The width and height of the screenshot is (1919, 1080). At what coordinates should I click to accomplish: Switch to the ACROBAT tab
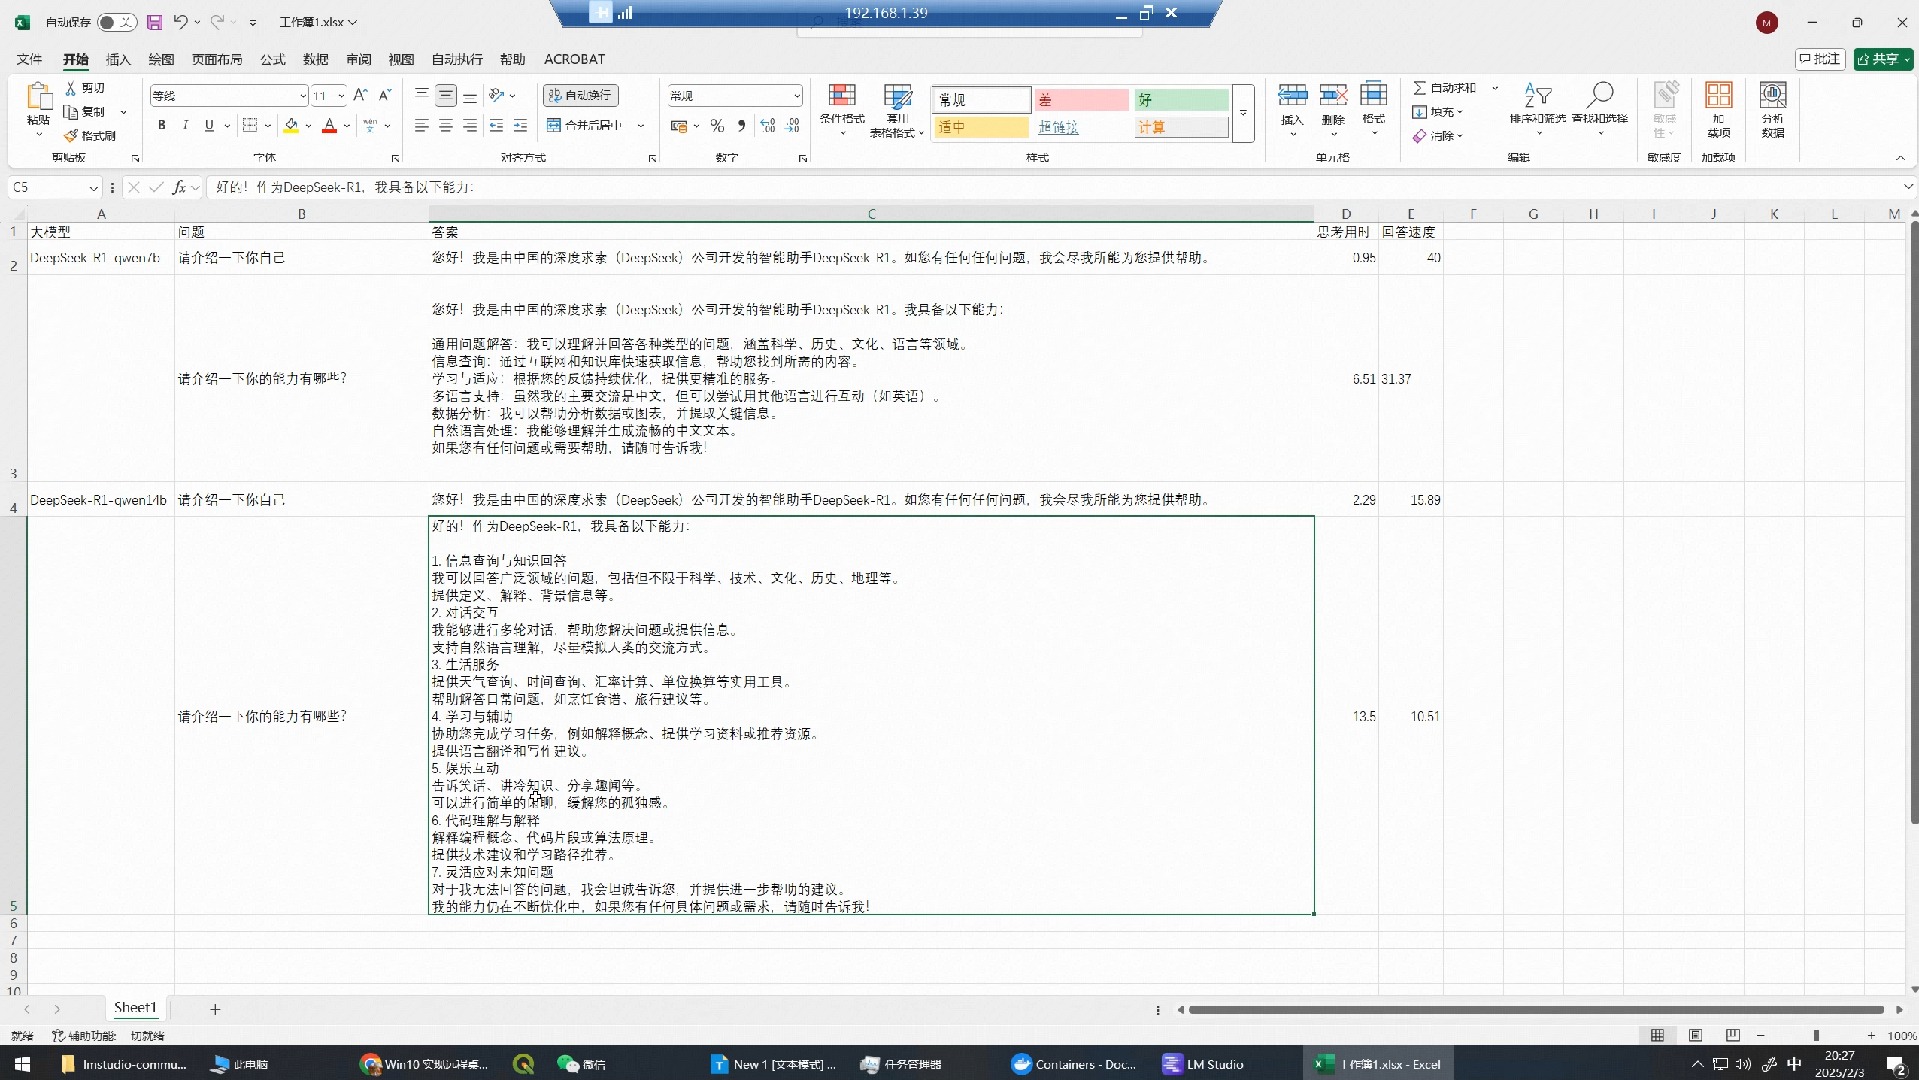pyautogui.click(x=574, y=59)
